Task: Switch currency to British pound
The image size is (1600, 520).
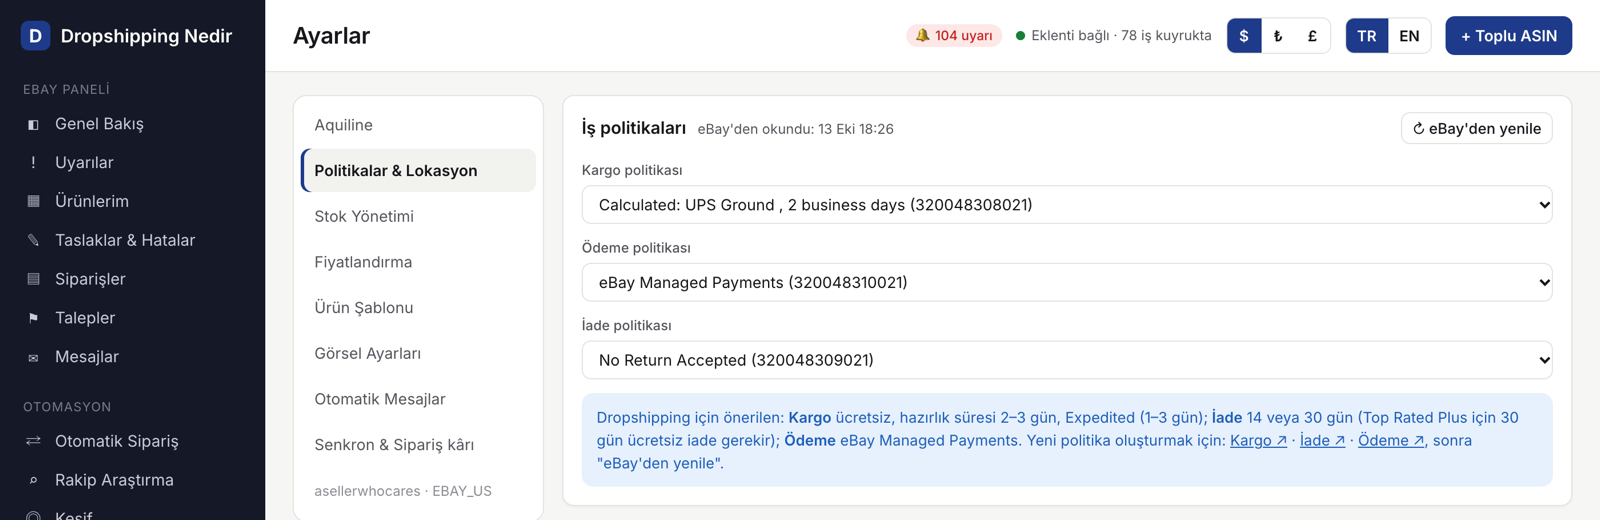Action: tap(1312, 36)
